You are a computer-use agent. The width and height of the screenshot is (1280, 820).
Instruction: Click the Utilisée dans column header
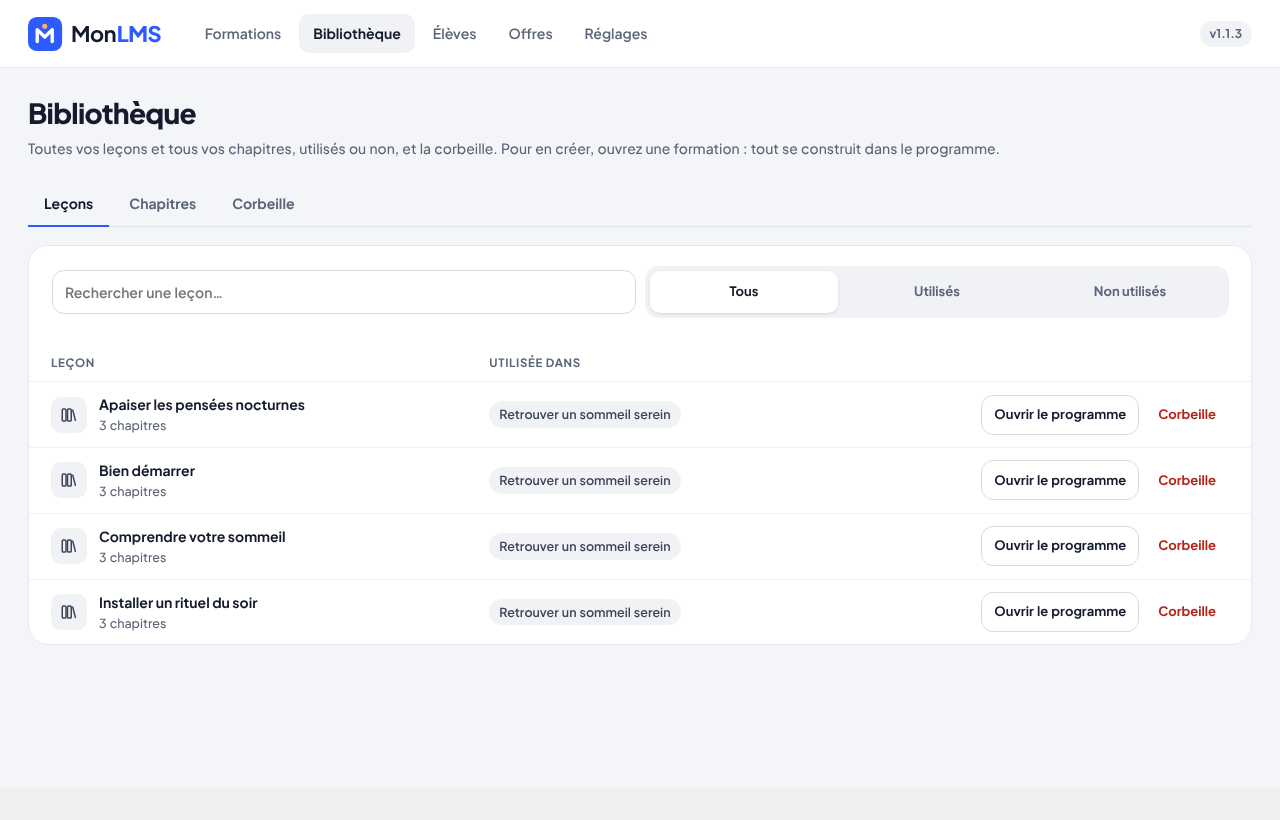(535, 363)
